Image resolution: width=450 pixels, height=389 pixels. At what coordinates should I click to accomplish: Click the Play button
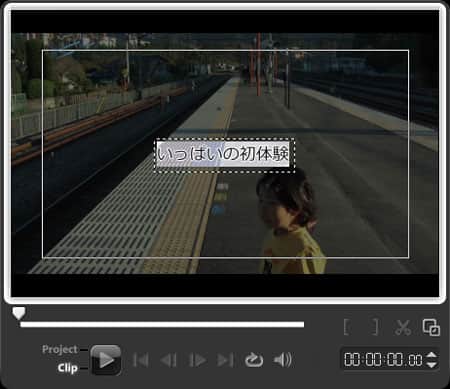[x=106, y=360]
